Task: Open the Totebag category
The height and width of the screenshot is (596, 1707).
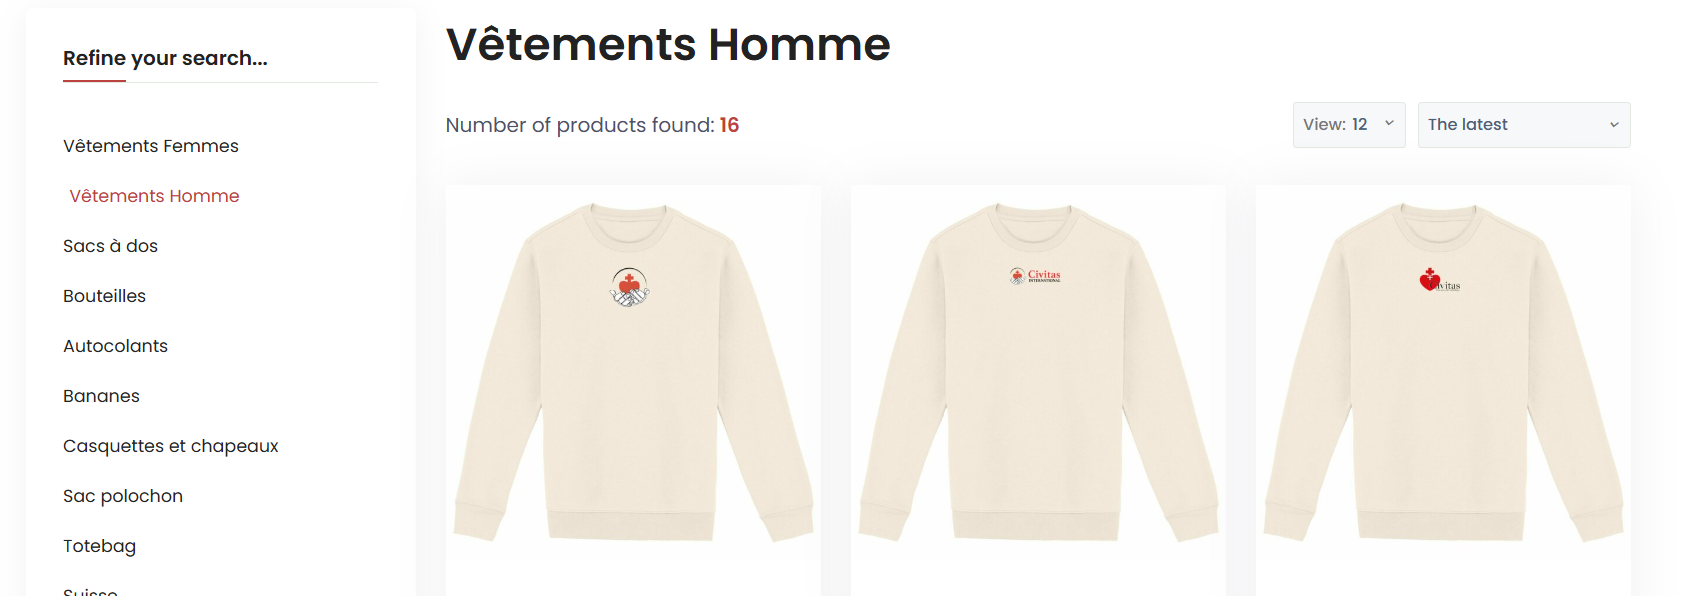Action: coord(99,546)
